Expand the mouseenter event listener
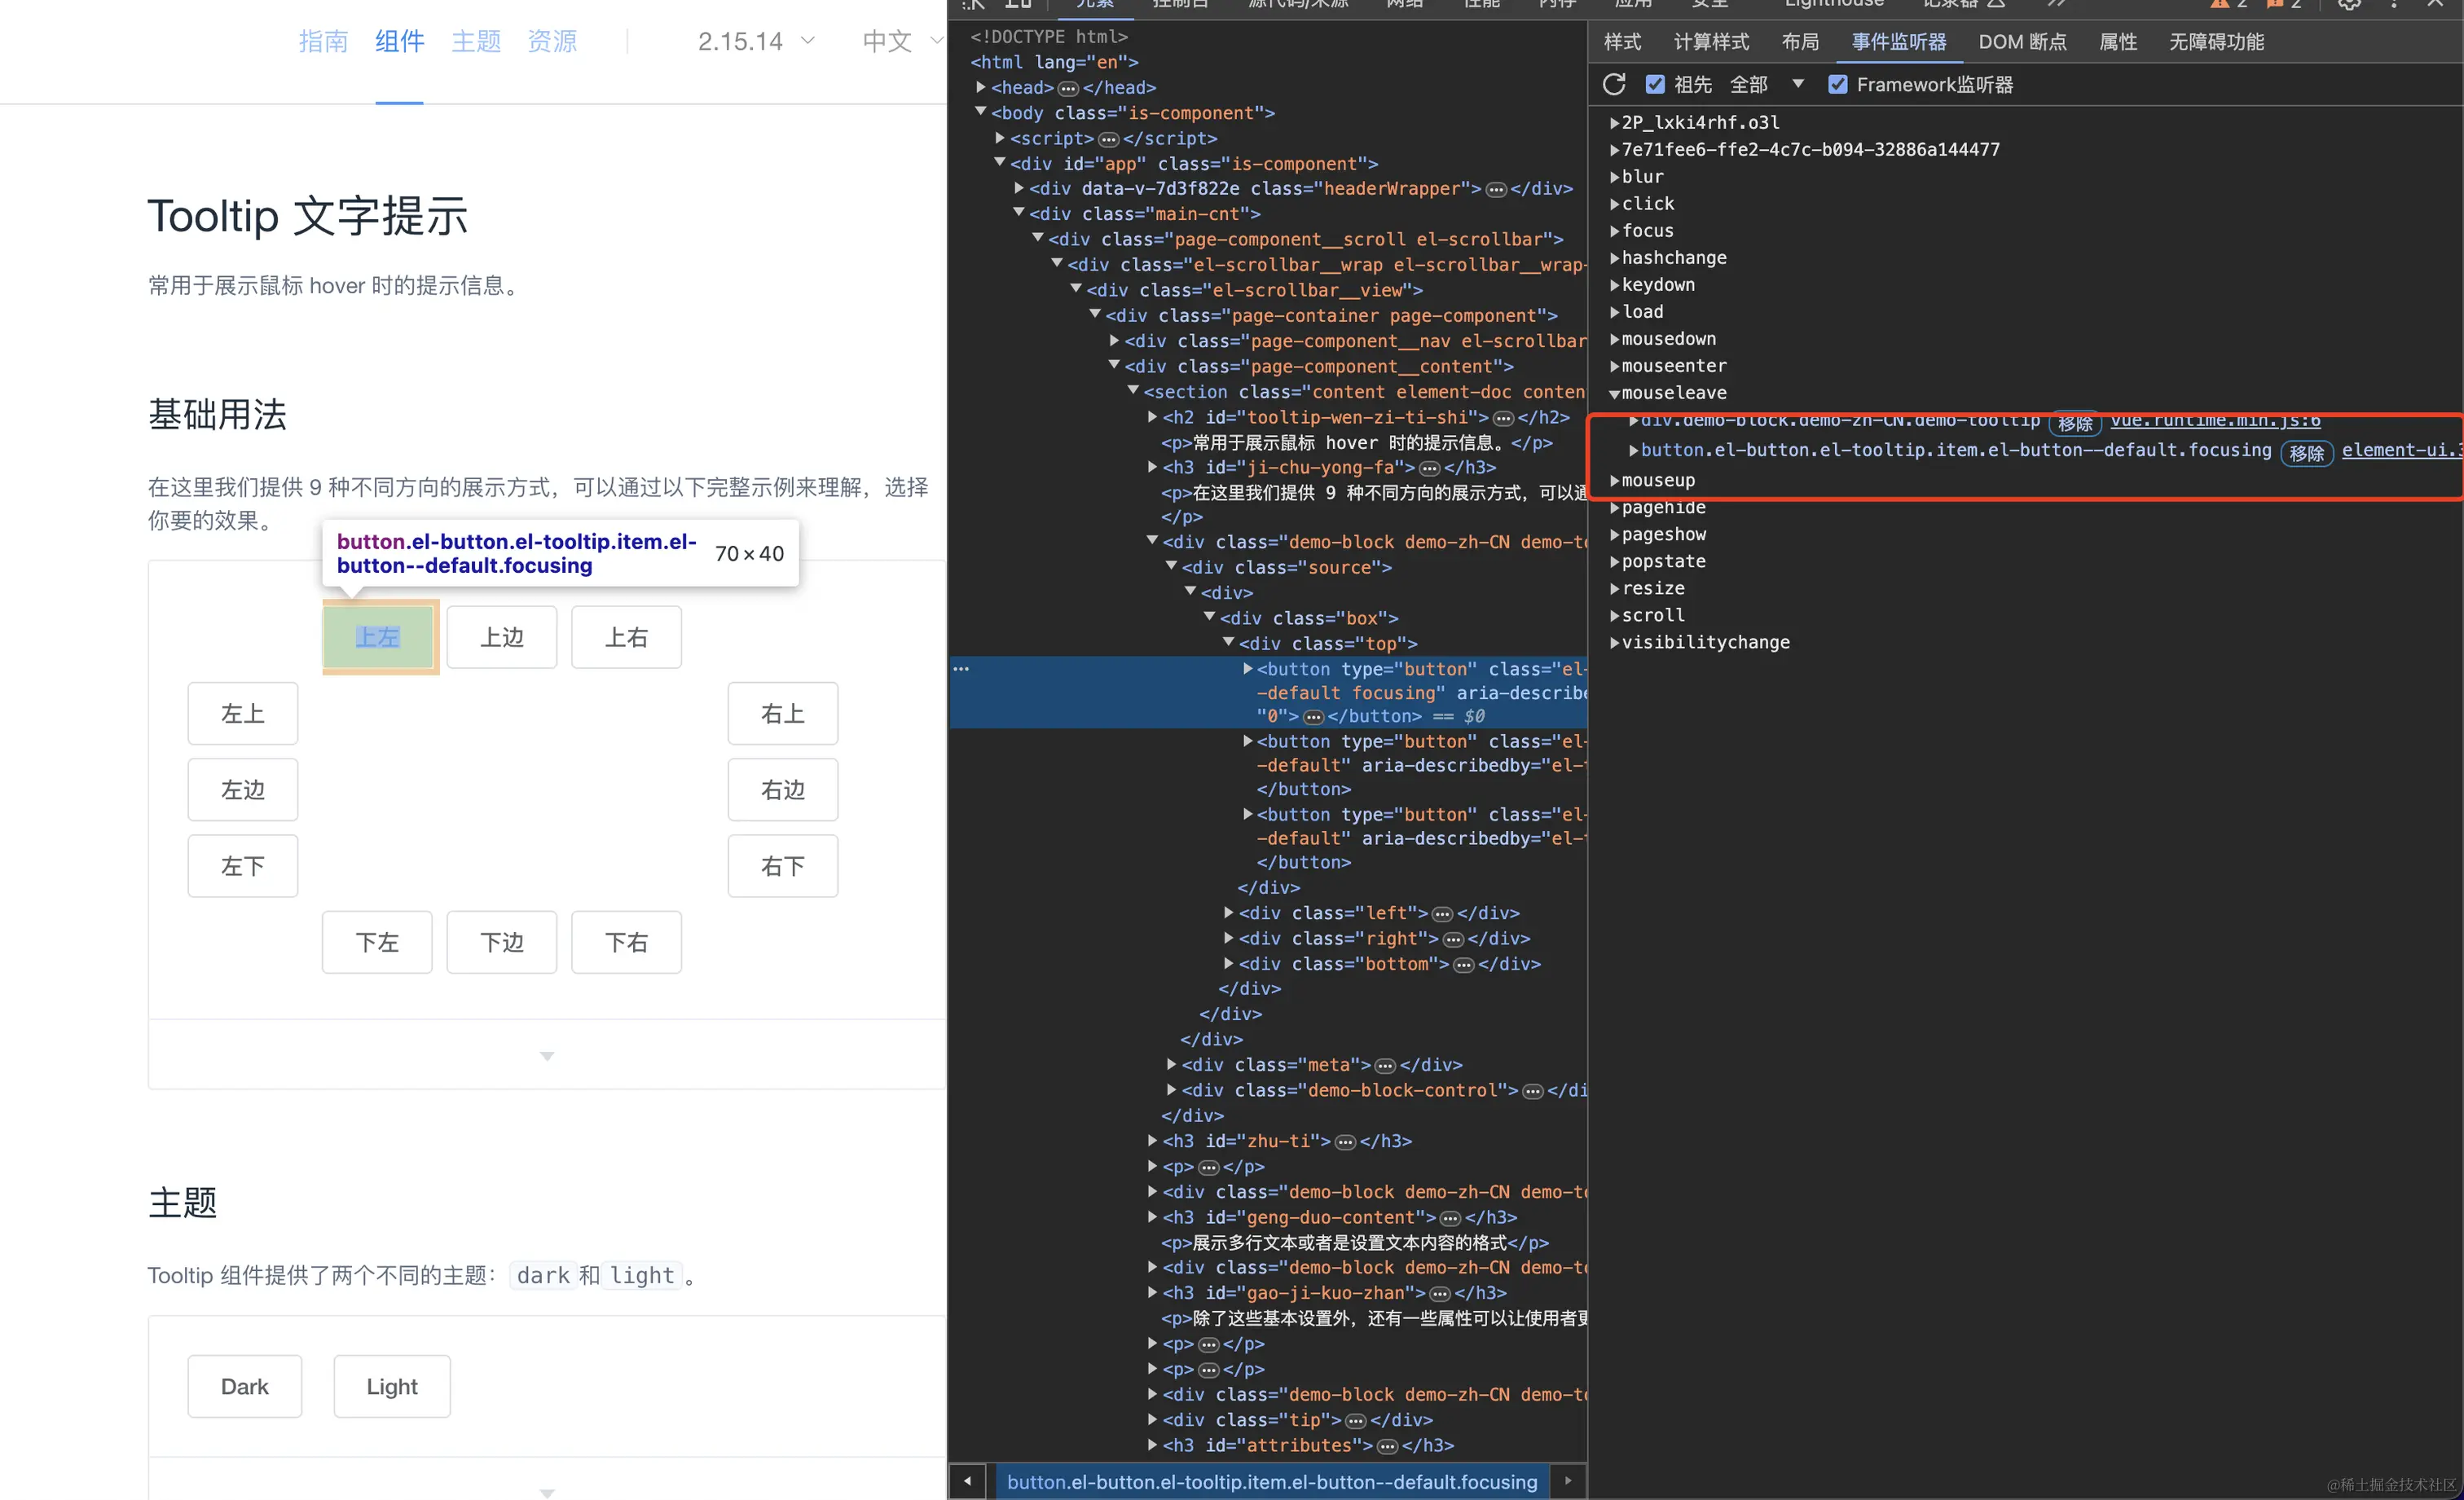 [x=1614, y=366]
